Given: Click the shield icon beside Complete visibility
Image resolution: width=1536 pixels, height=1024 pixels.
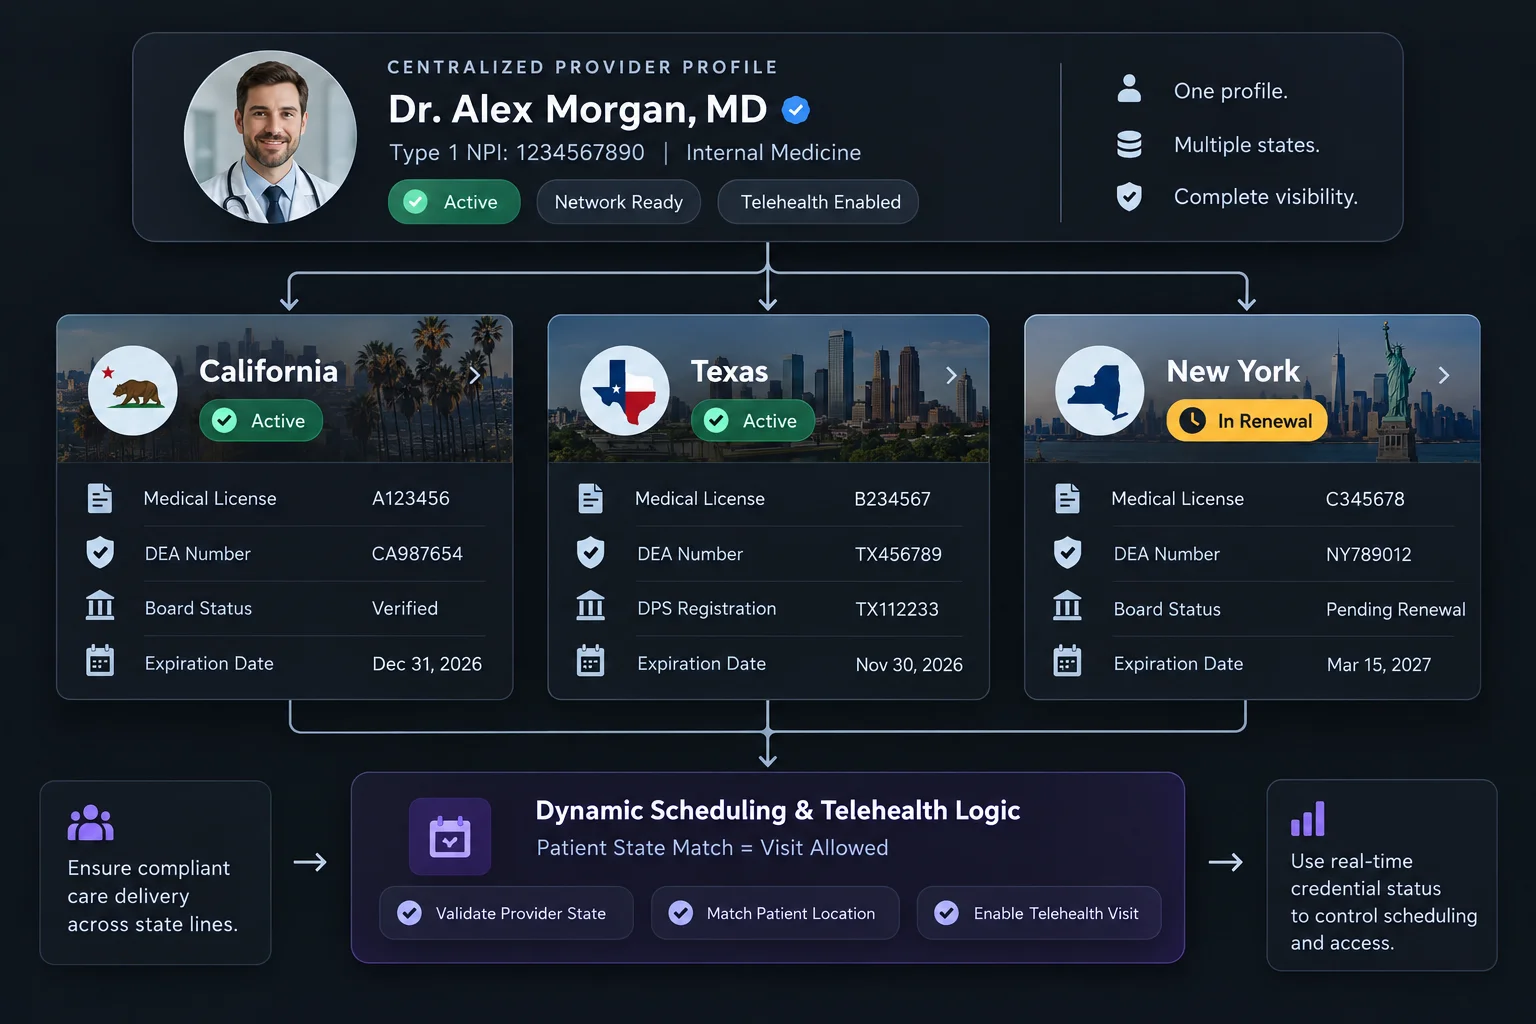Looking at the screenshot, I should 1129,196.
